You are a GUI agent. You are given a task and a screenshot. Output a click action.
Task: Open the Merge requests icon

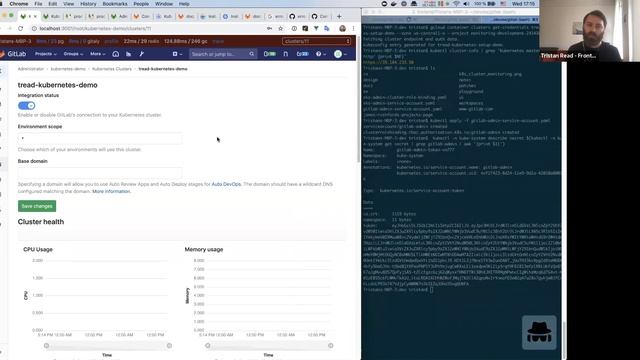coord(286,54)
